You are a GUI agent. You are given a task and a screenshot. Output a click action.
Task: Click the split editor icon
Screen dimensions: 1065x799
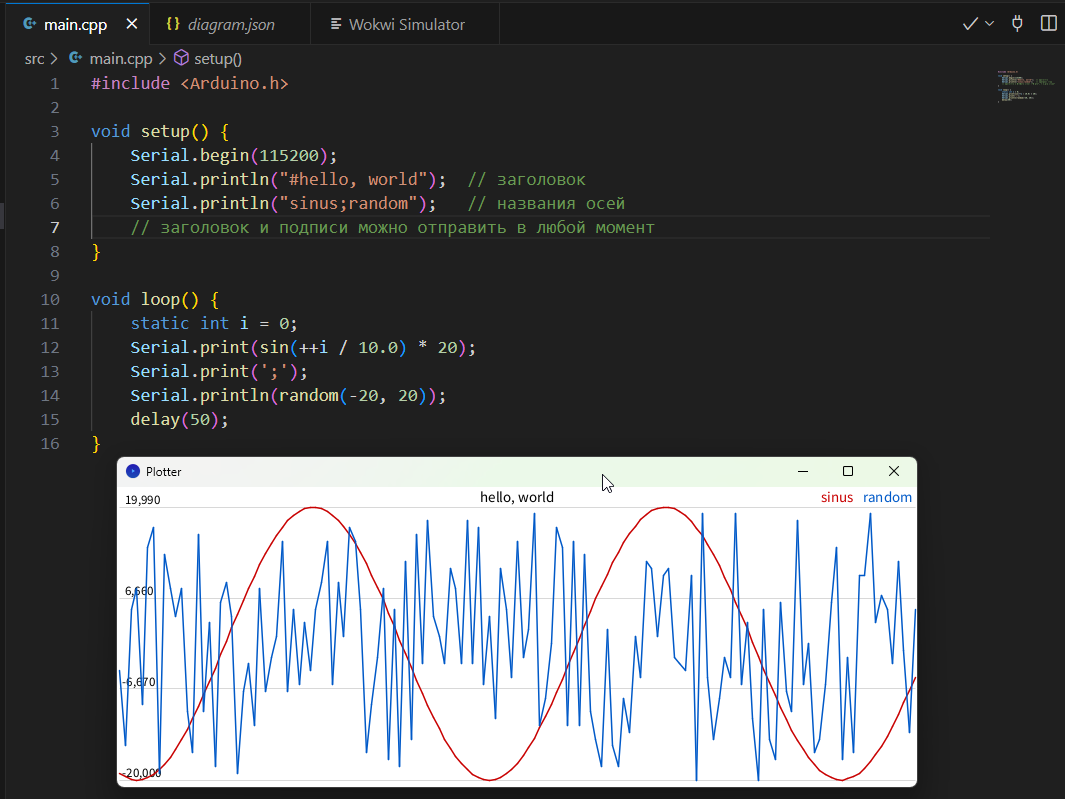(1048, 24)
